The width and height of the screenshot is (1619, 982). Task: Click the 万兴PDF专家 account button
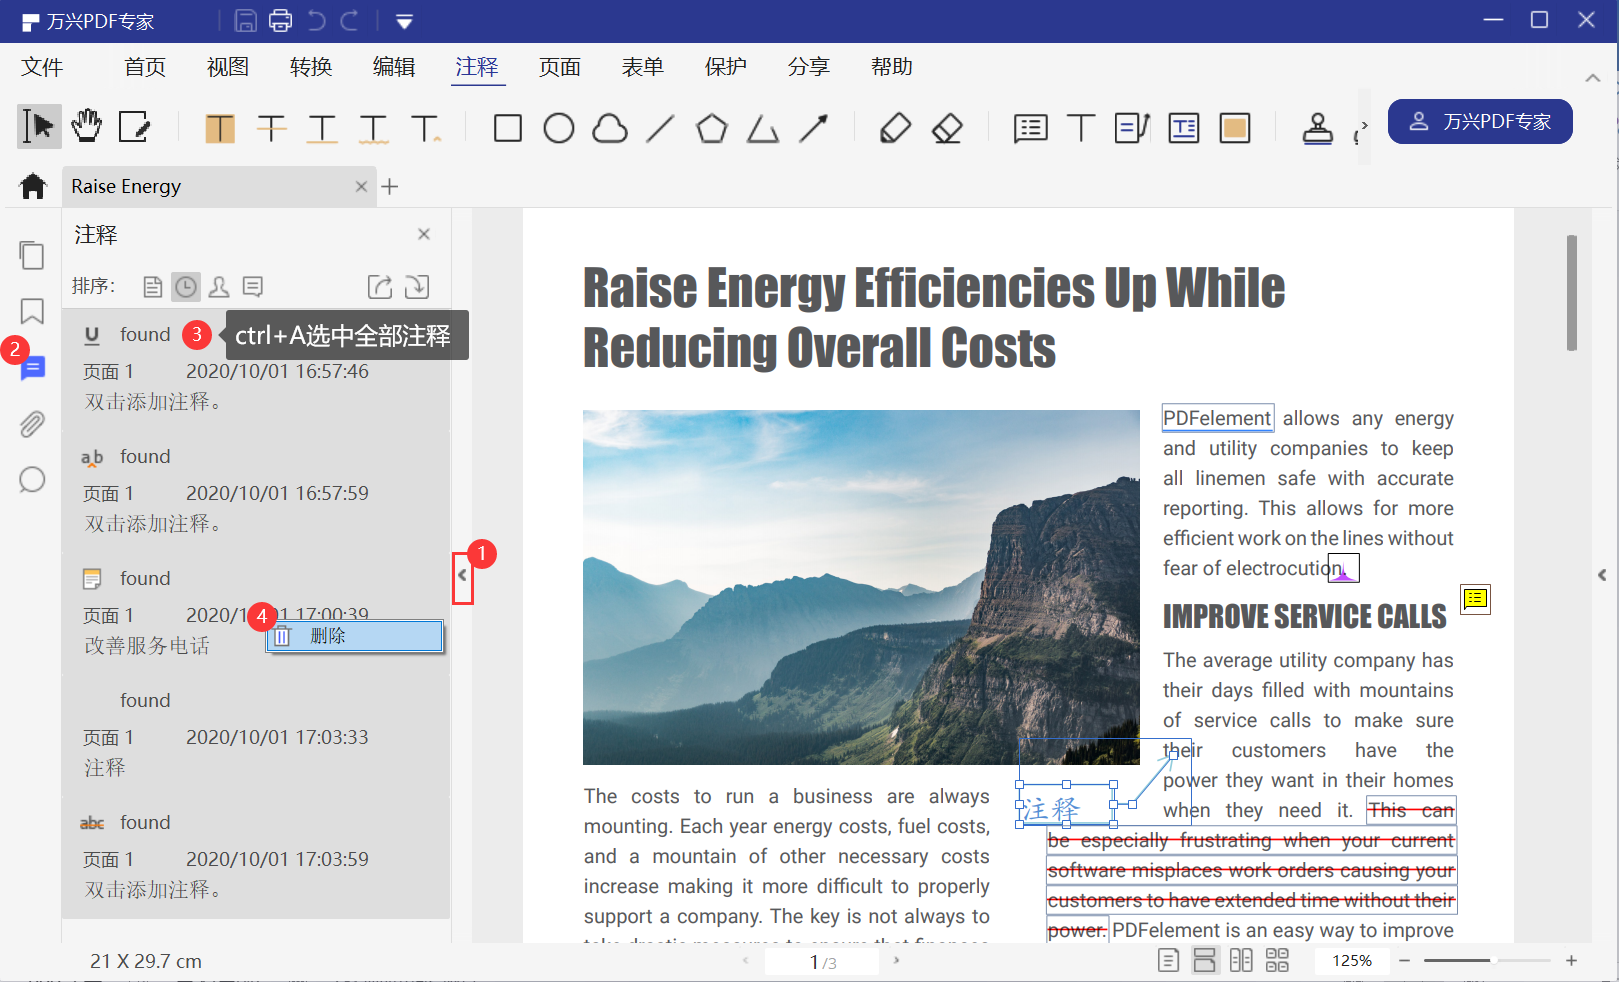1480,122
